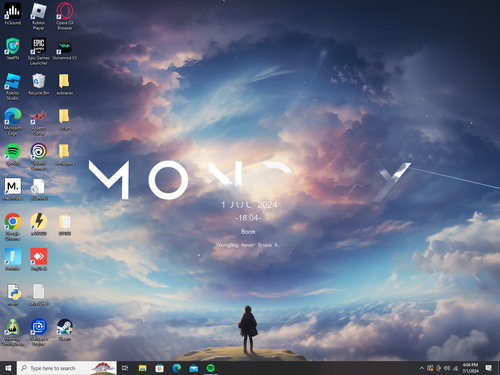Open the FxSound desktop shortcut
This screenshot has height=375, width=500.
[x=13, y=14]
